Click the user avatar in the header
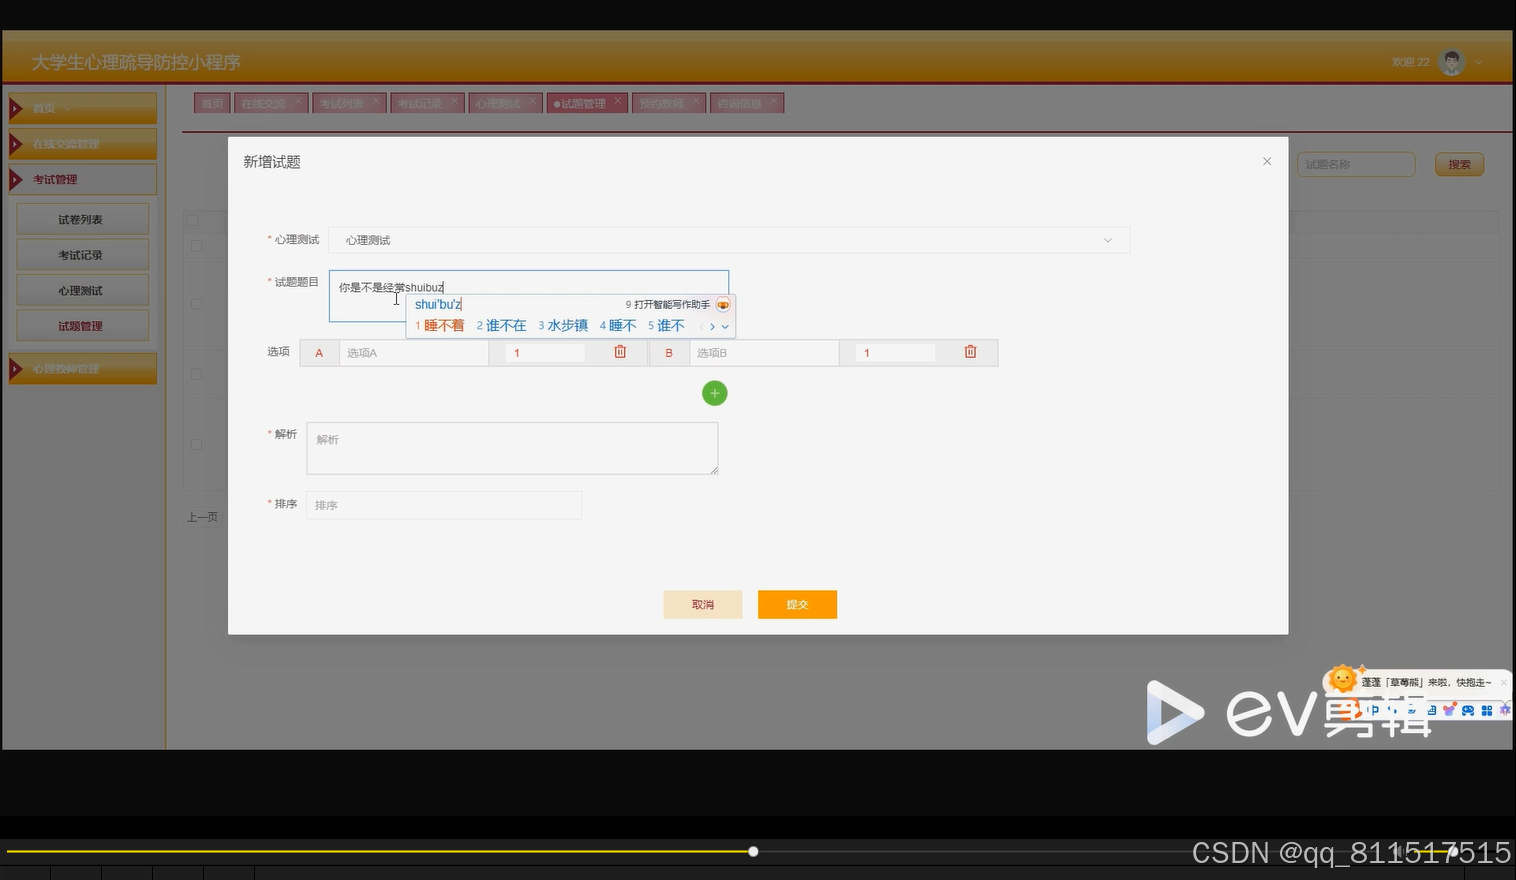Viewport: 1516px width, 880px height. (x=1451, y=62)
